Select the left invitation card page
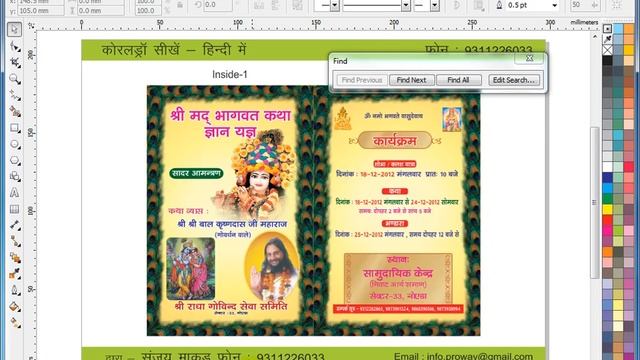The height and width of the screenshot is (360, 640). pos(230,211)
